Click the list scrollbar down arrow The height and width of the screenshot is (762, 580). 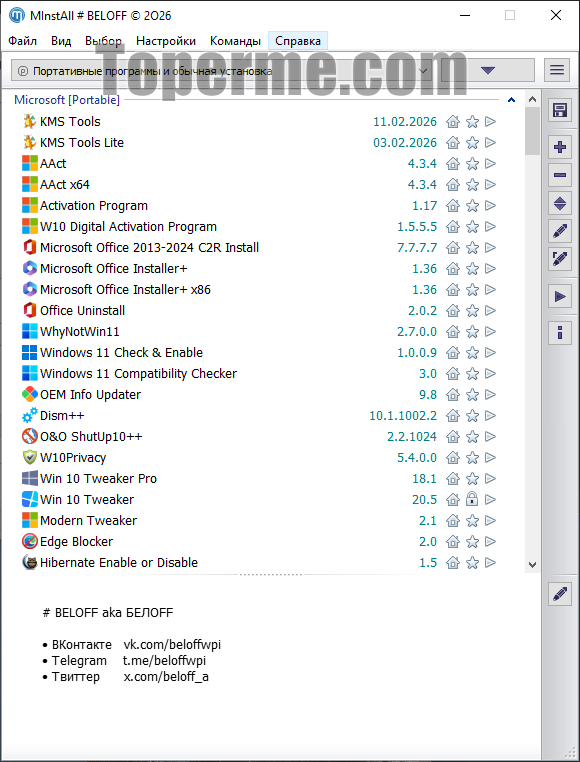coord(532,565)
